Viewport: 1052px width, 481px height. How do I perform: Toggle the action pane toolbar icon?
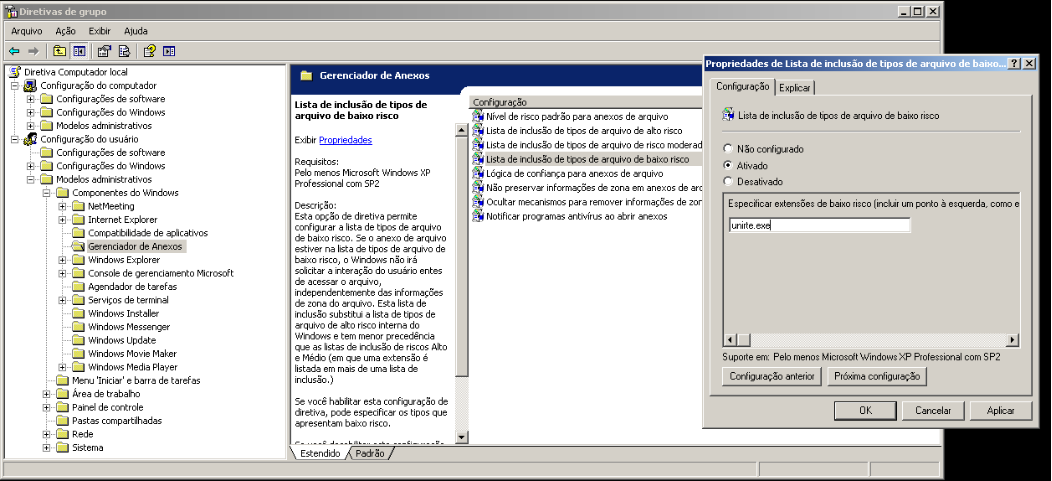click(169, 51)
